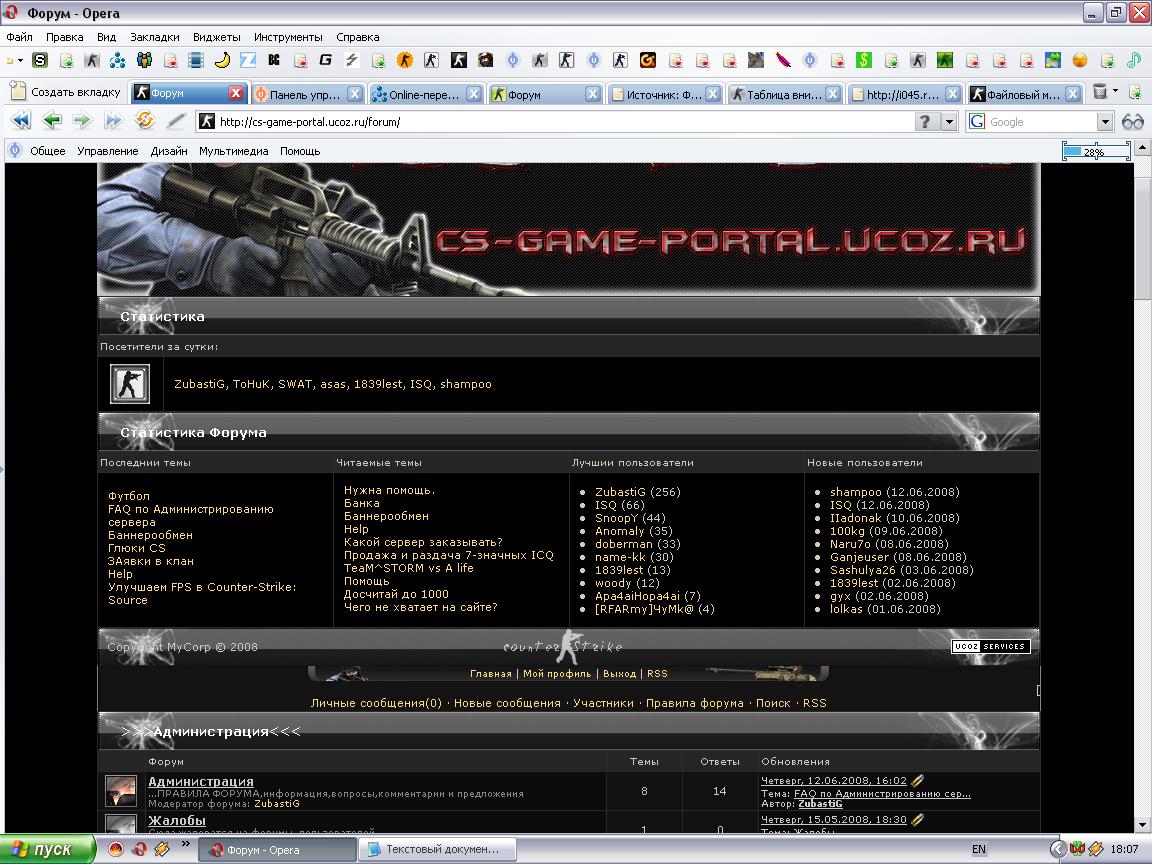Open the Файл menu
Screen dimensions: 1152x864
19,37
